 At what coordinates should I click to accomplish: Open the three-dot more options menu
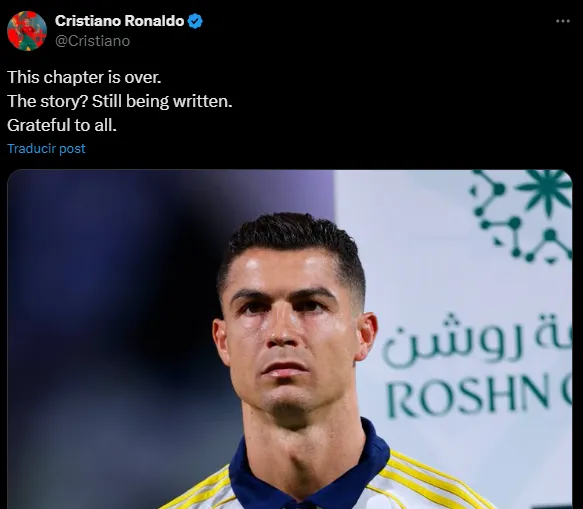coord(563,21)
